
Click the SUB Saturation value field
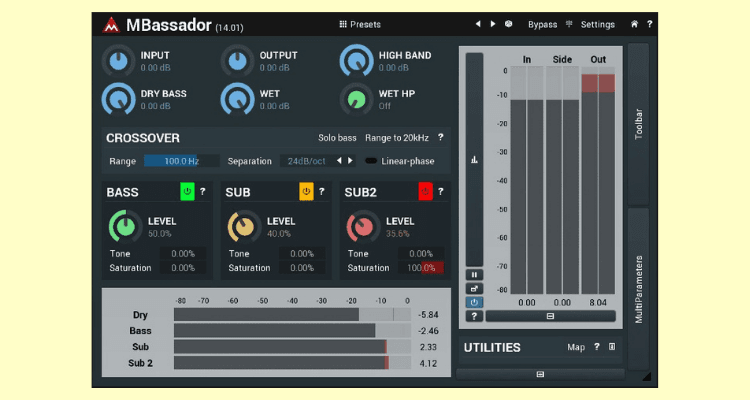tap(302, 268)
